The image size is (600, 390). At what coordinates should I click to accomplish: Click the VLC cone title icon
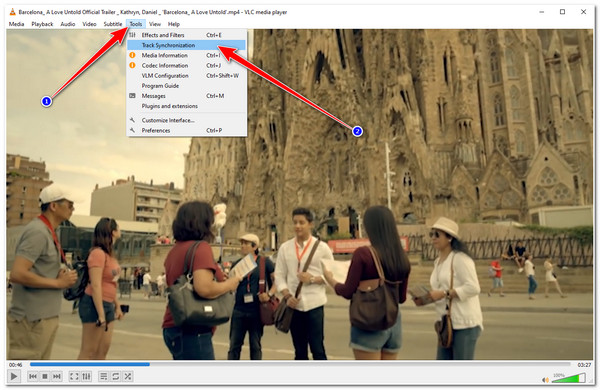click(x=12, y=12)
